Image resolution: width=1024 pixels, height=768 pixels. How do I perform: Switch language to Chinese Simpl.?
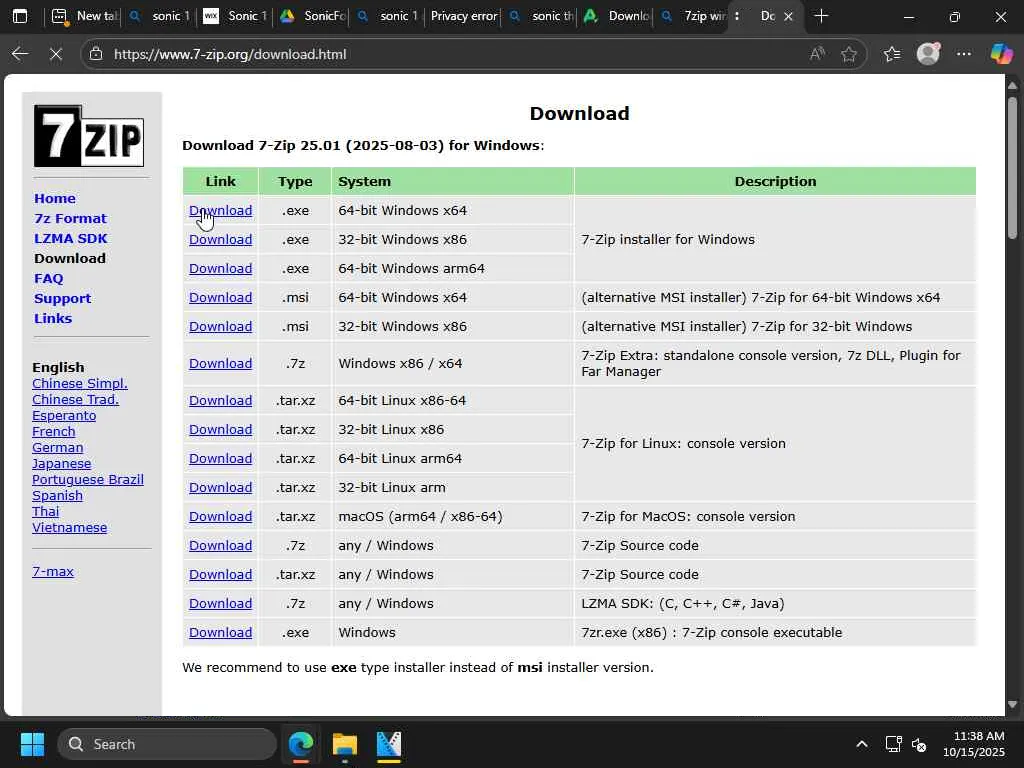[x=80, y=383]
